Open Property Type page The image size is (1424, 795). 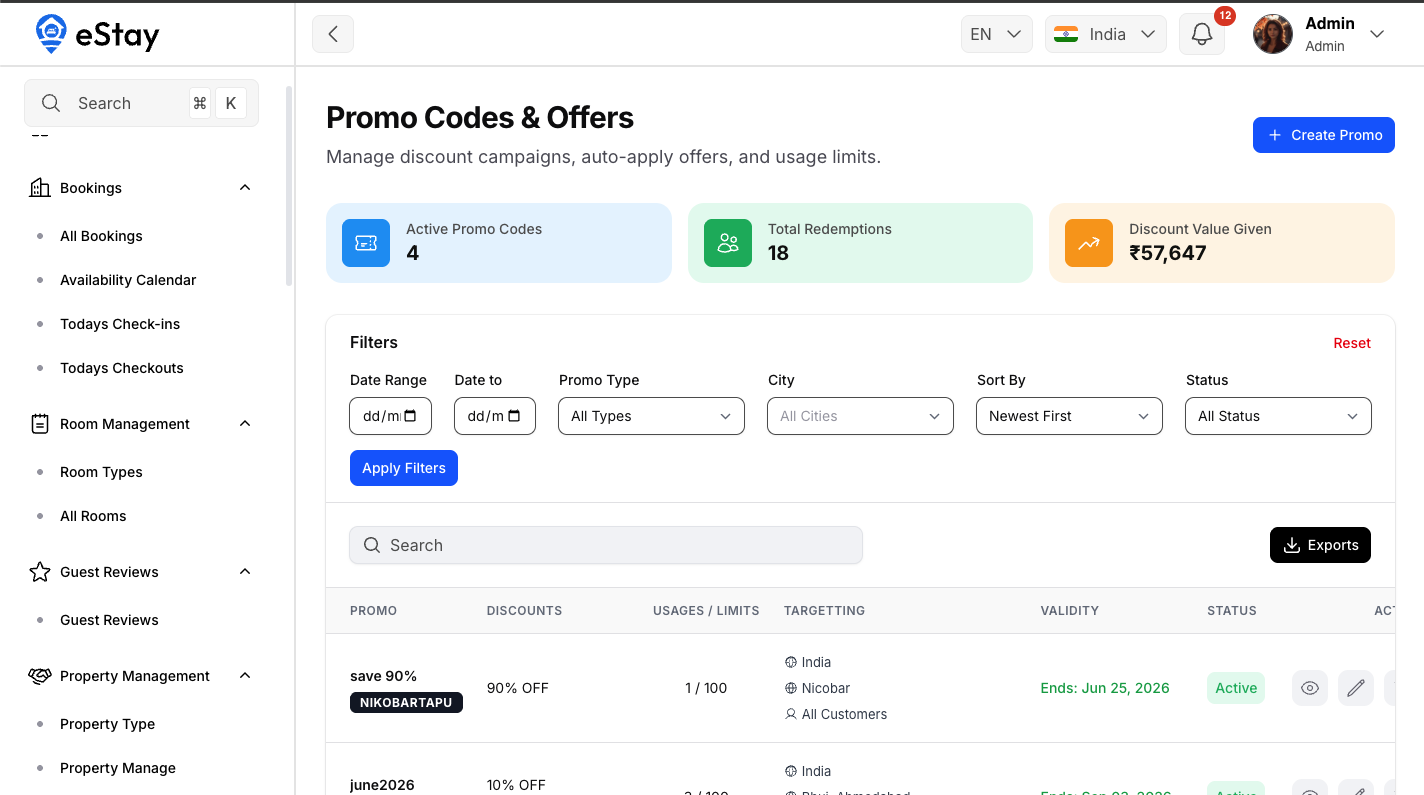[107, 724]
